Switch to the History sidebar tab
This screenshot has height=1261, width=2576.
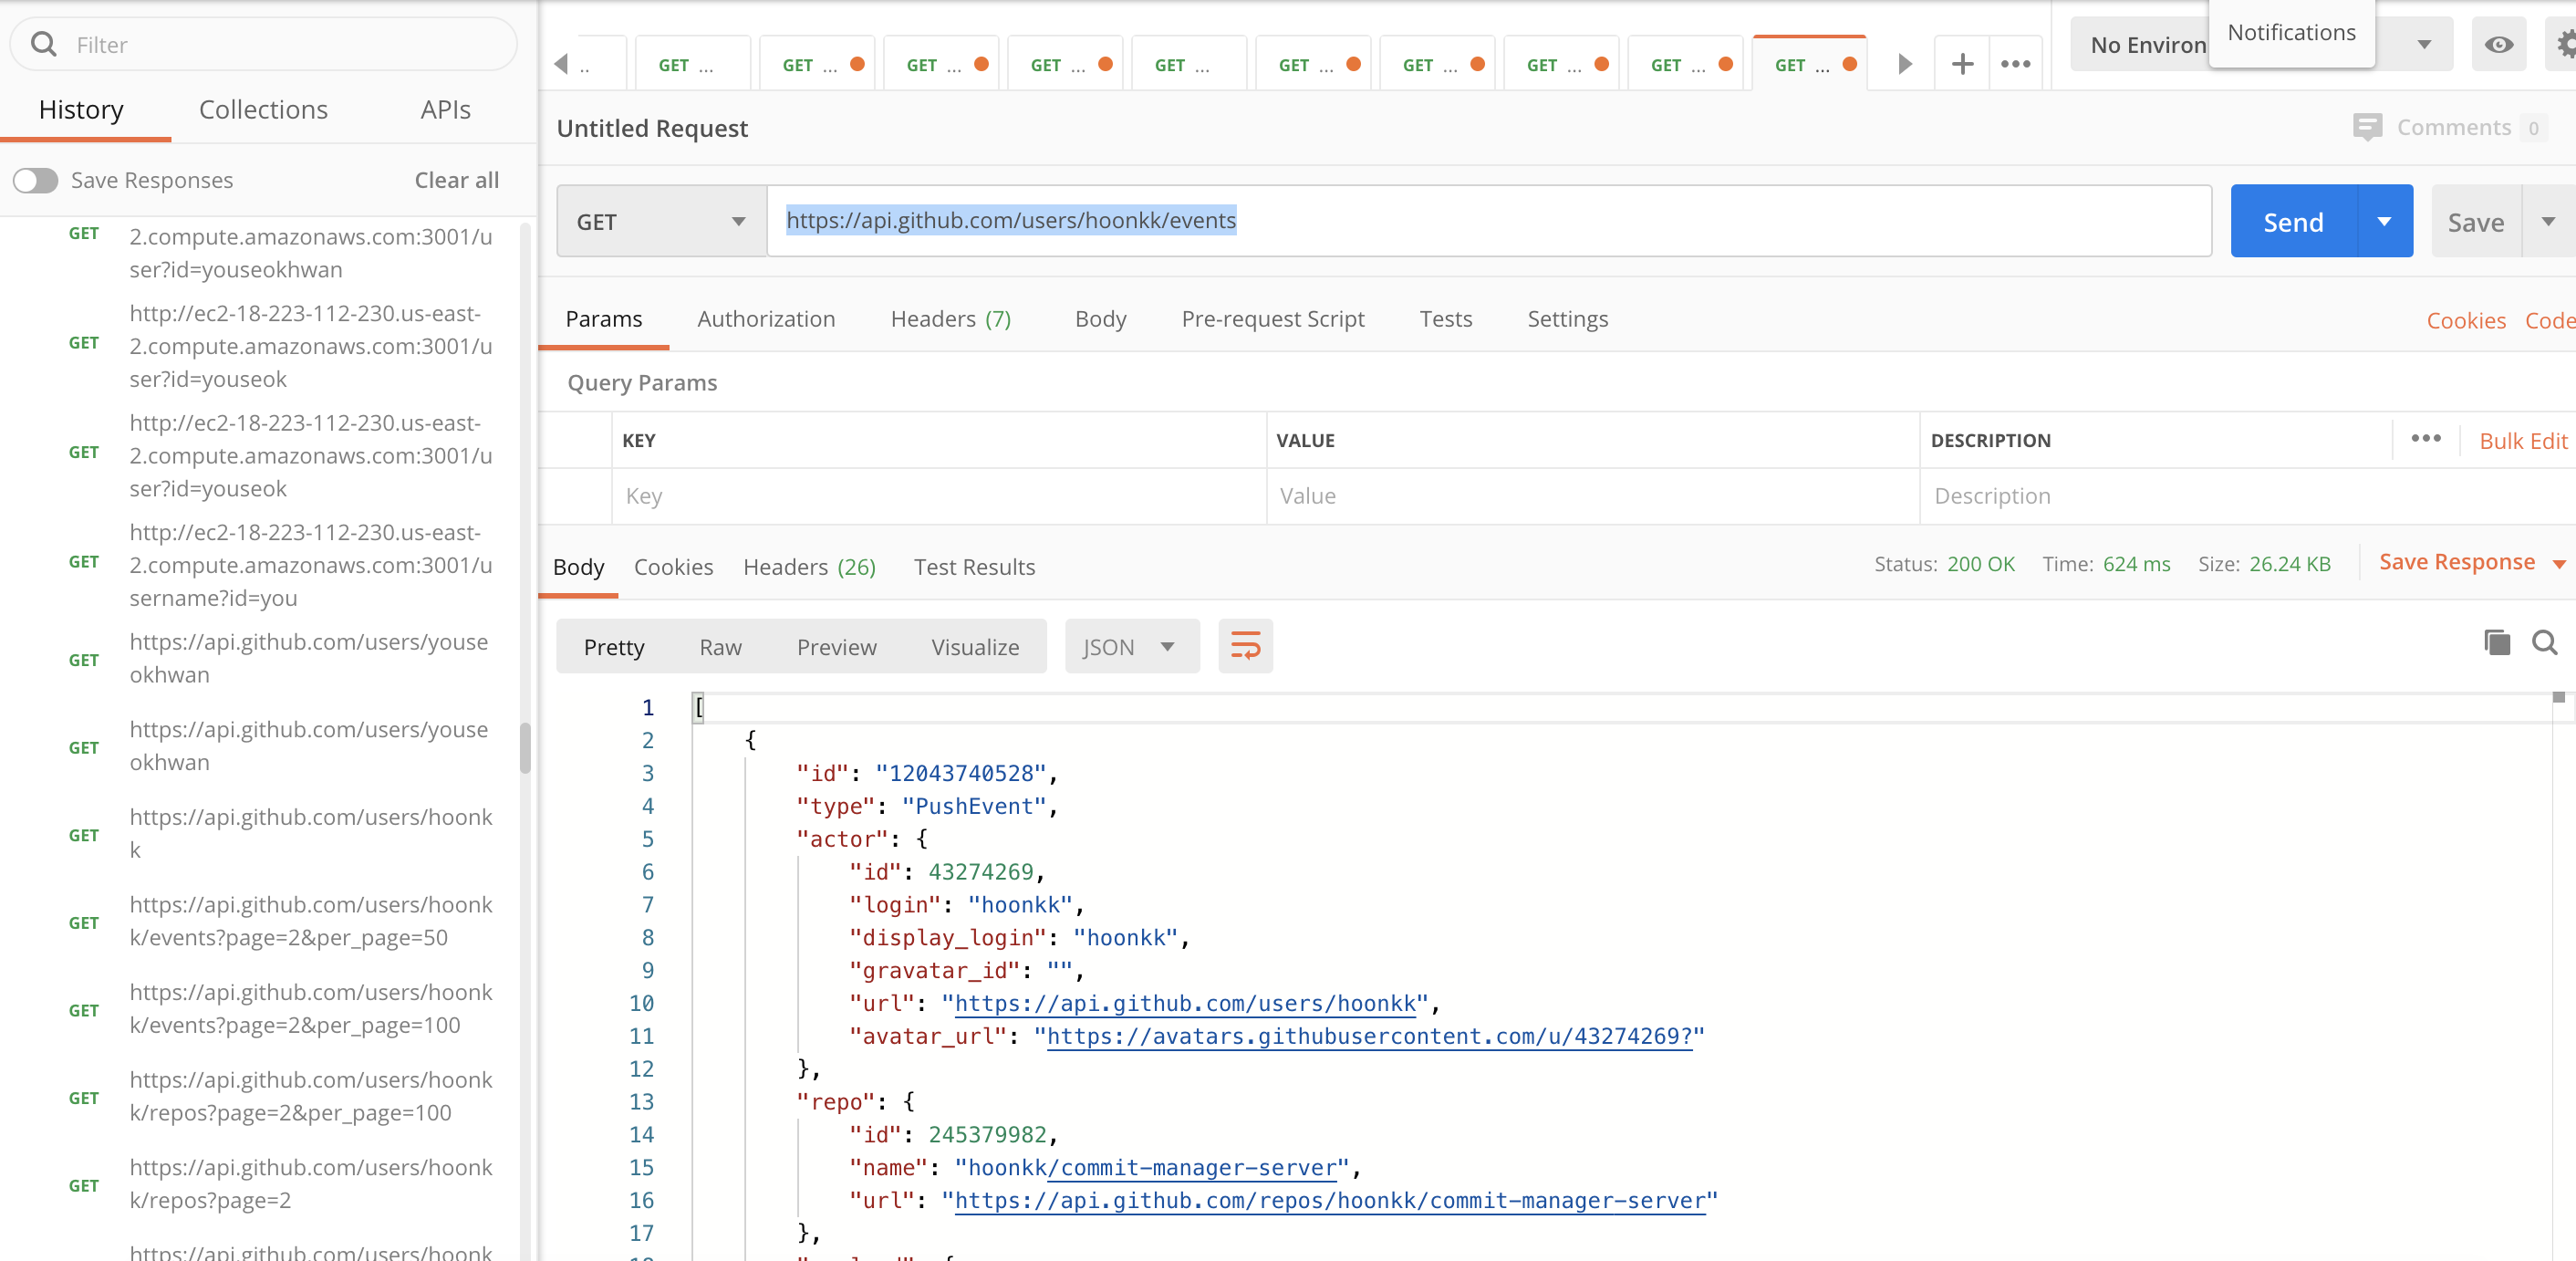point(81,110)
